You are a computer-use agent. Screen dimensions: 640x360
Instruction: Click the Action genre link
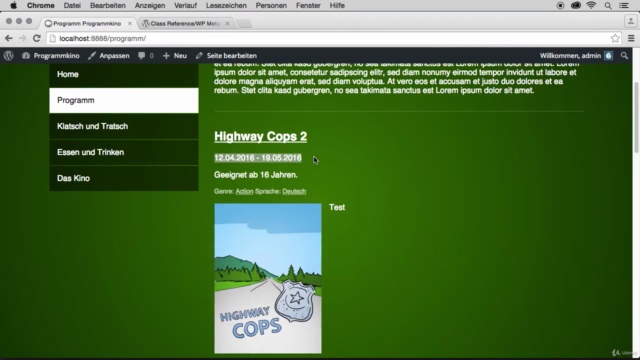pos(244,191)
